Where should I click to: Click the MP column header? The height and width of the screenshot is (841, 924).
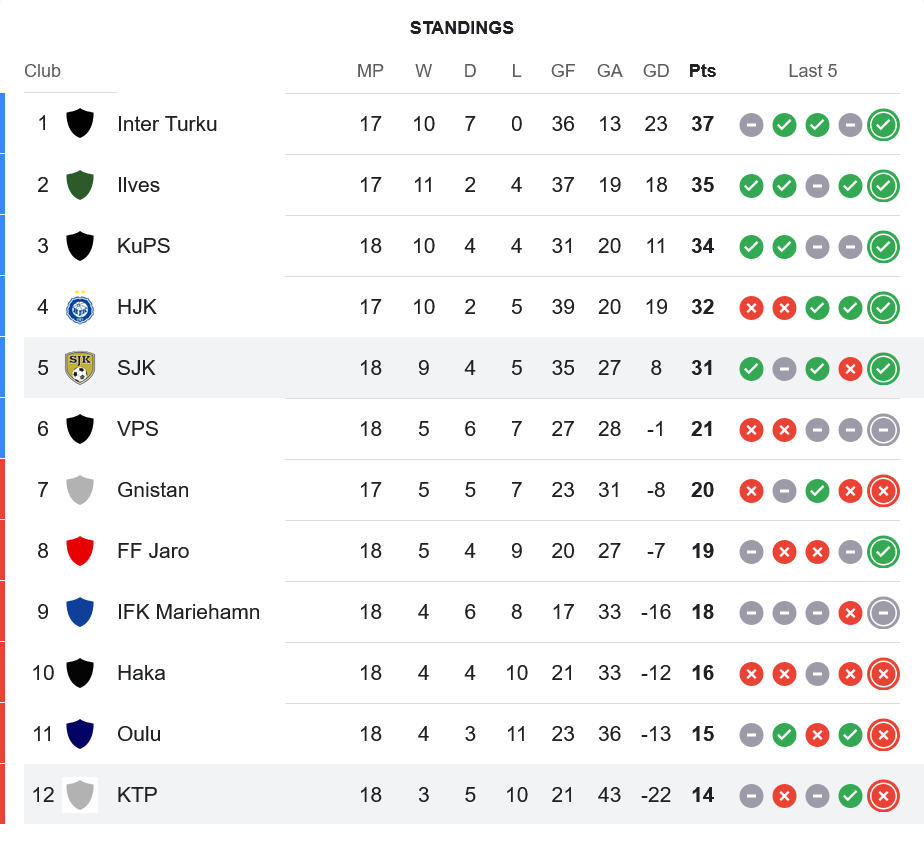[x=370, y=71]
